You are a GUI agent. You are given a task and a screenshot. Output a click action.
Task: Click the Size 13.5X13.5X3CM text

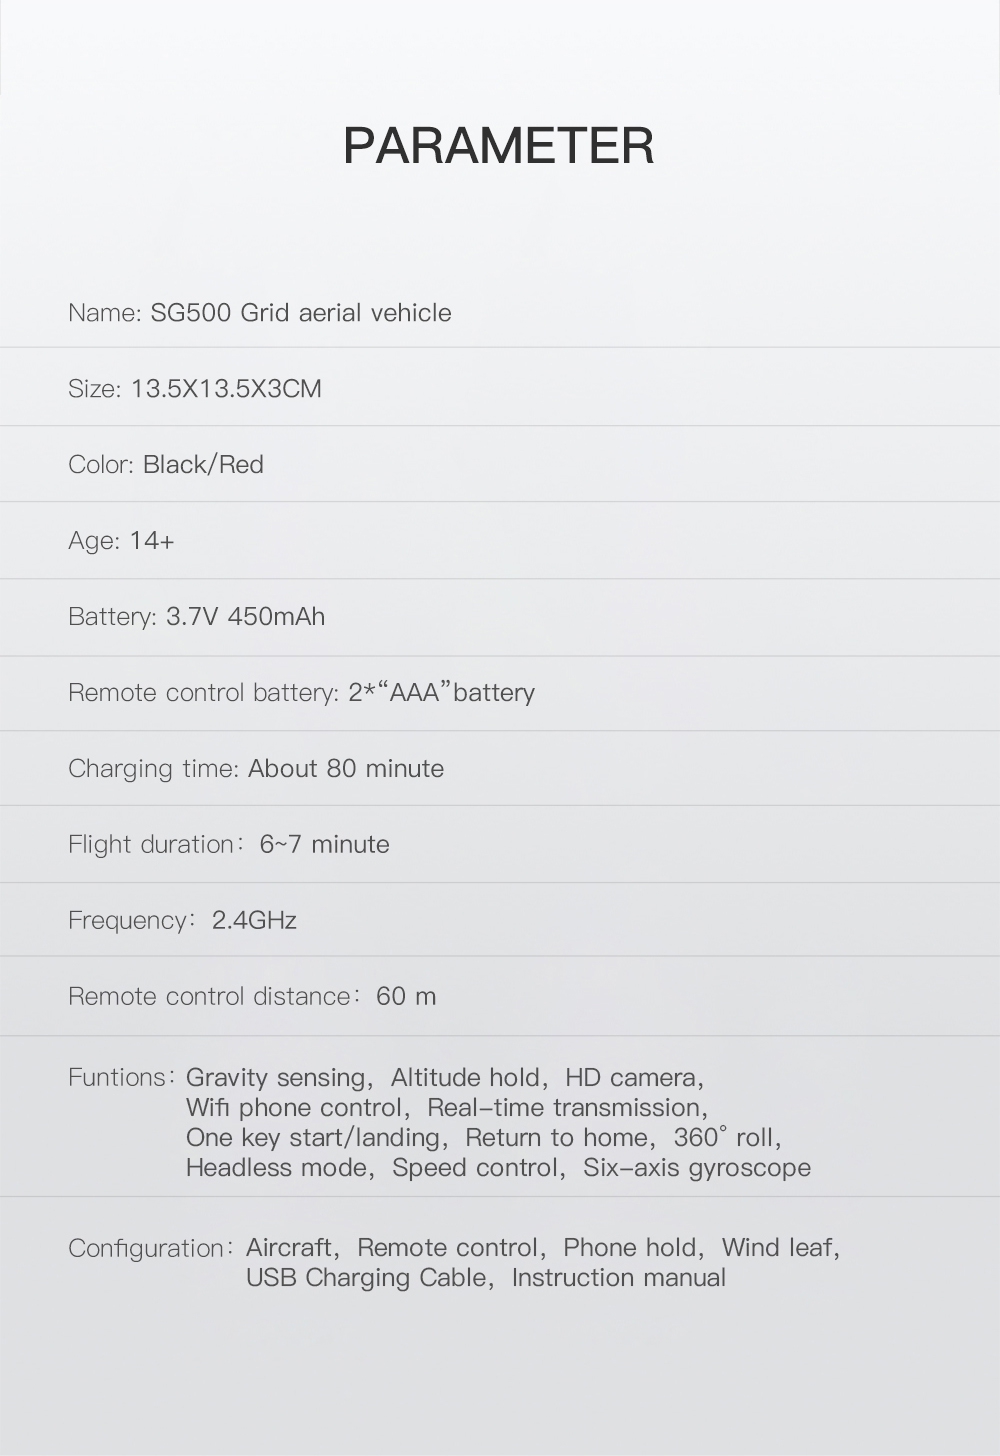tap(195, 389)
